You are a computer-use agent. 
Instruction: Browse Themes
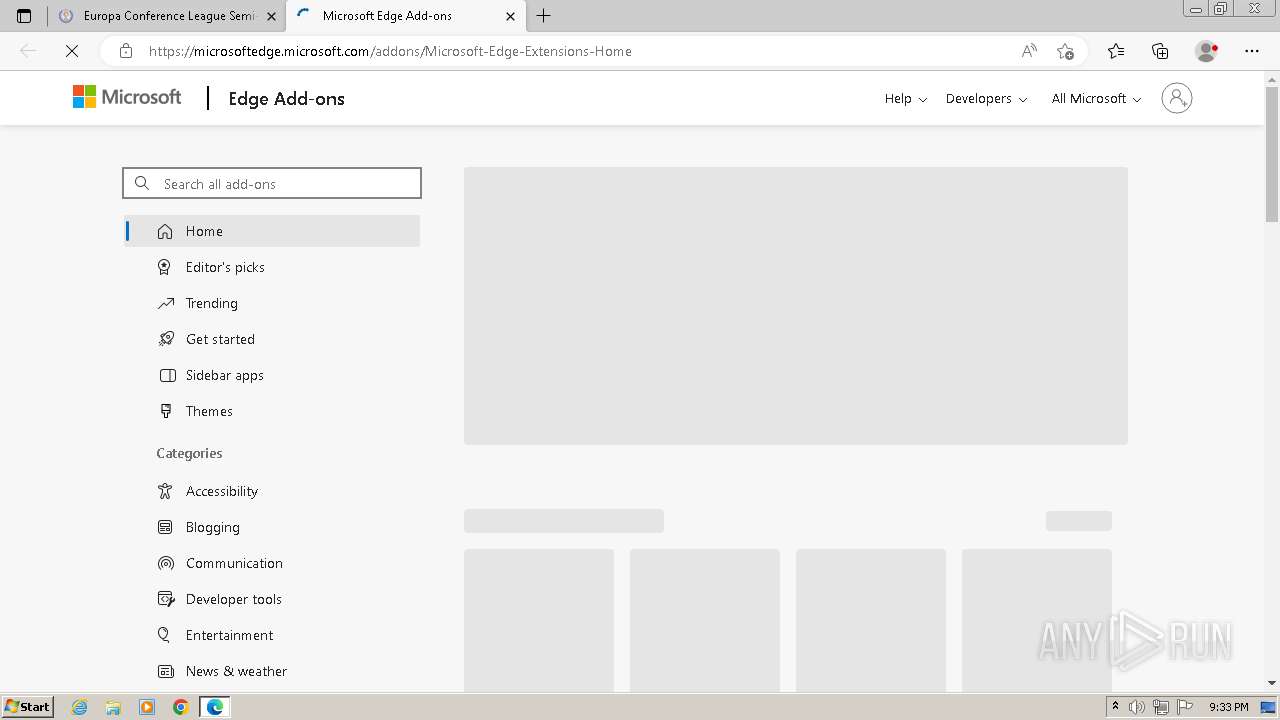272,411
